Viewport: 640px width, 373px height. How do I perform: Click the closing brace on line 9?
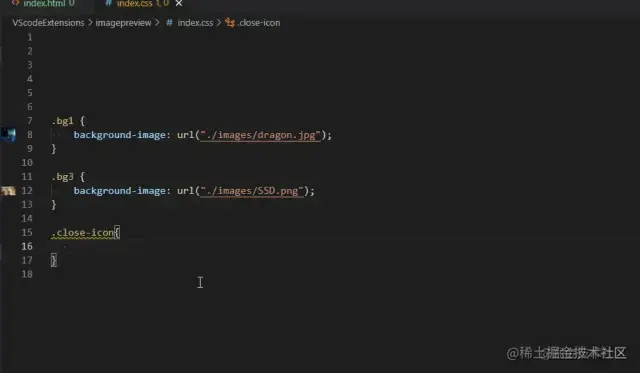point(54,149)
